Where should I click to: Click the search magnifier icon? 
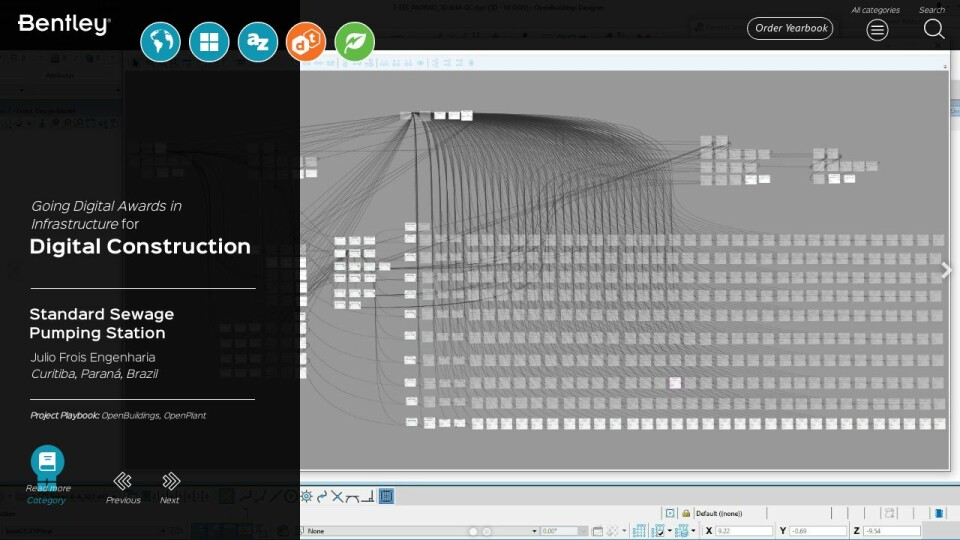(934, 28)
